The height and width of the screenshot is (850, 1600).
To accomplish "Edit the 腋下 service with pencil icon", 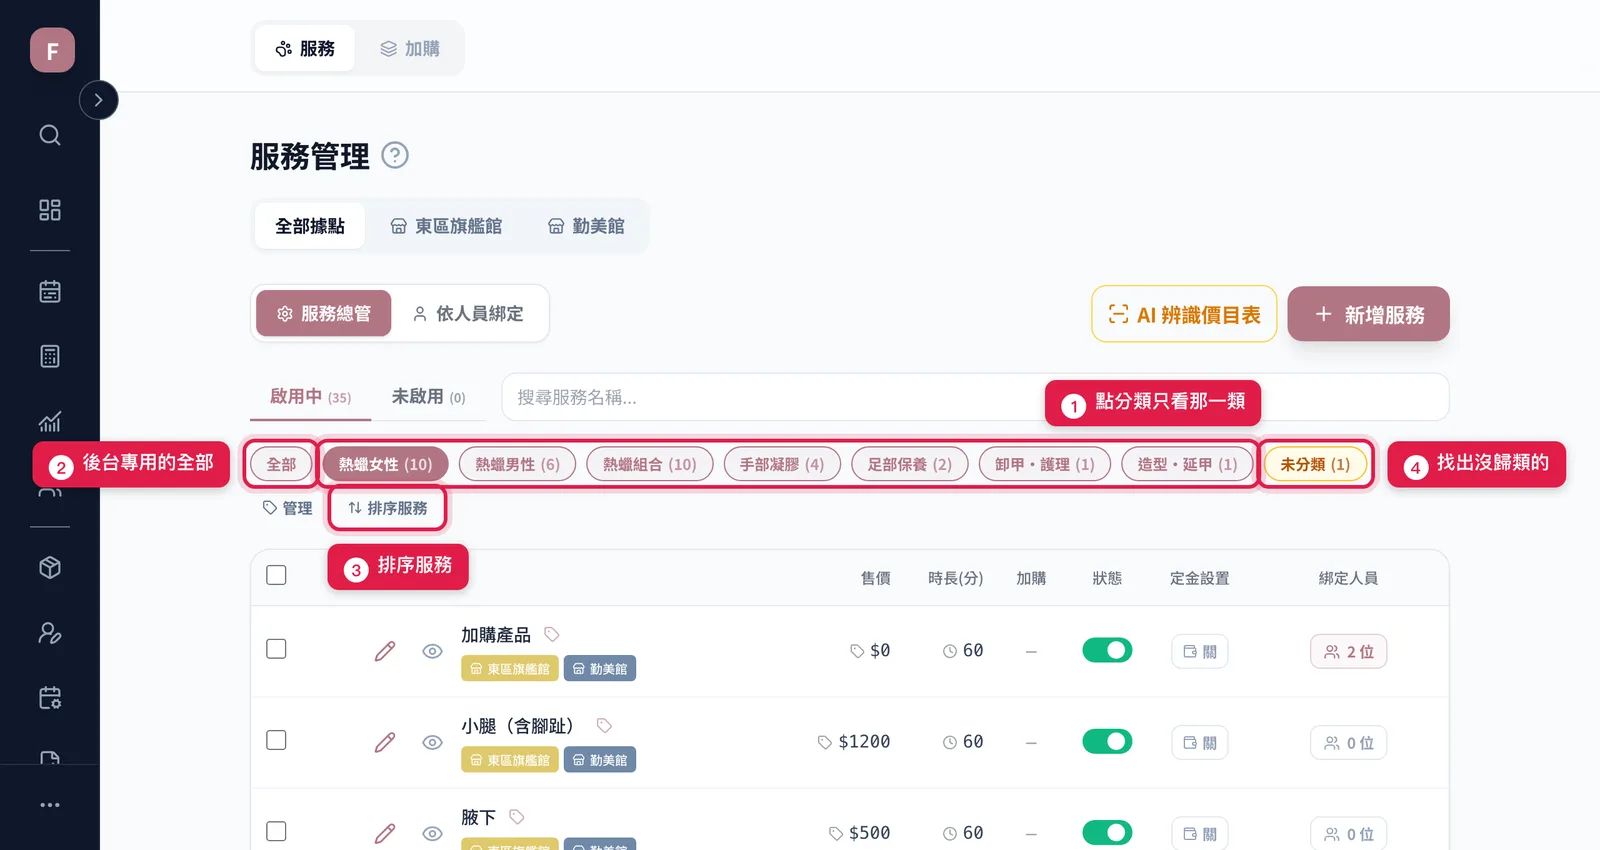I will (385, 833).
